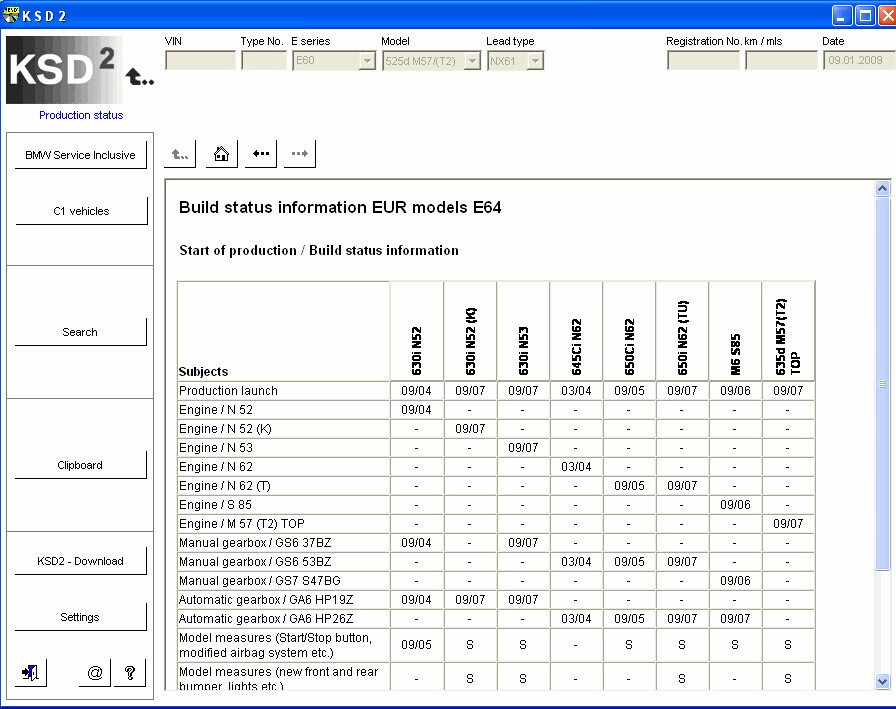896x709 pixels.
Task: Click 'Manual gearbox / GS6 53BZ' row label
Action: click(x=255, y=562)
